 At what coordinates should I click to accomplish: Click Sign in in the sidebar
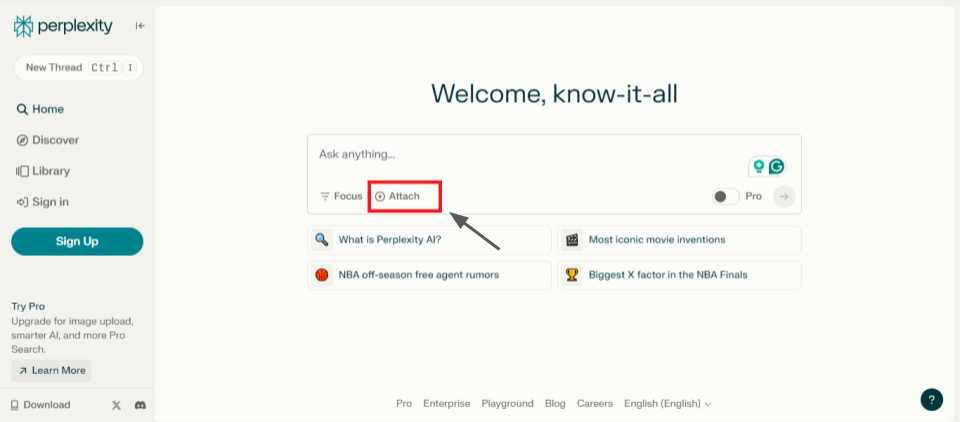pos(42,202)
